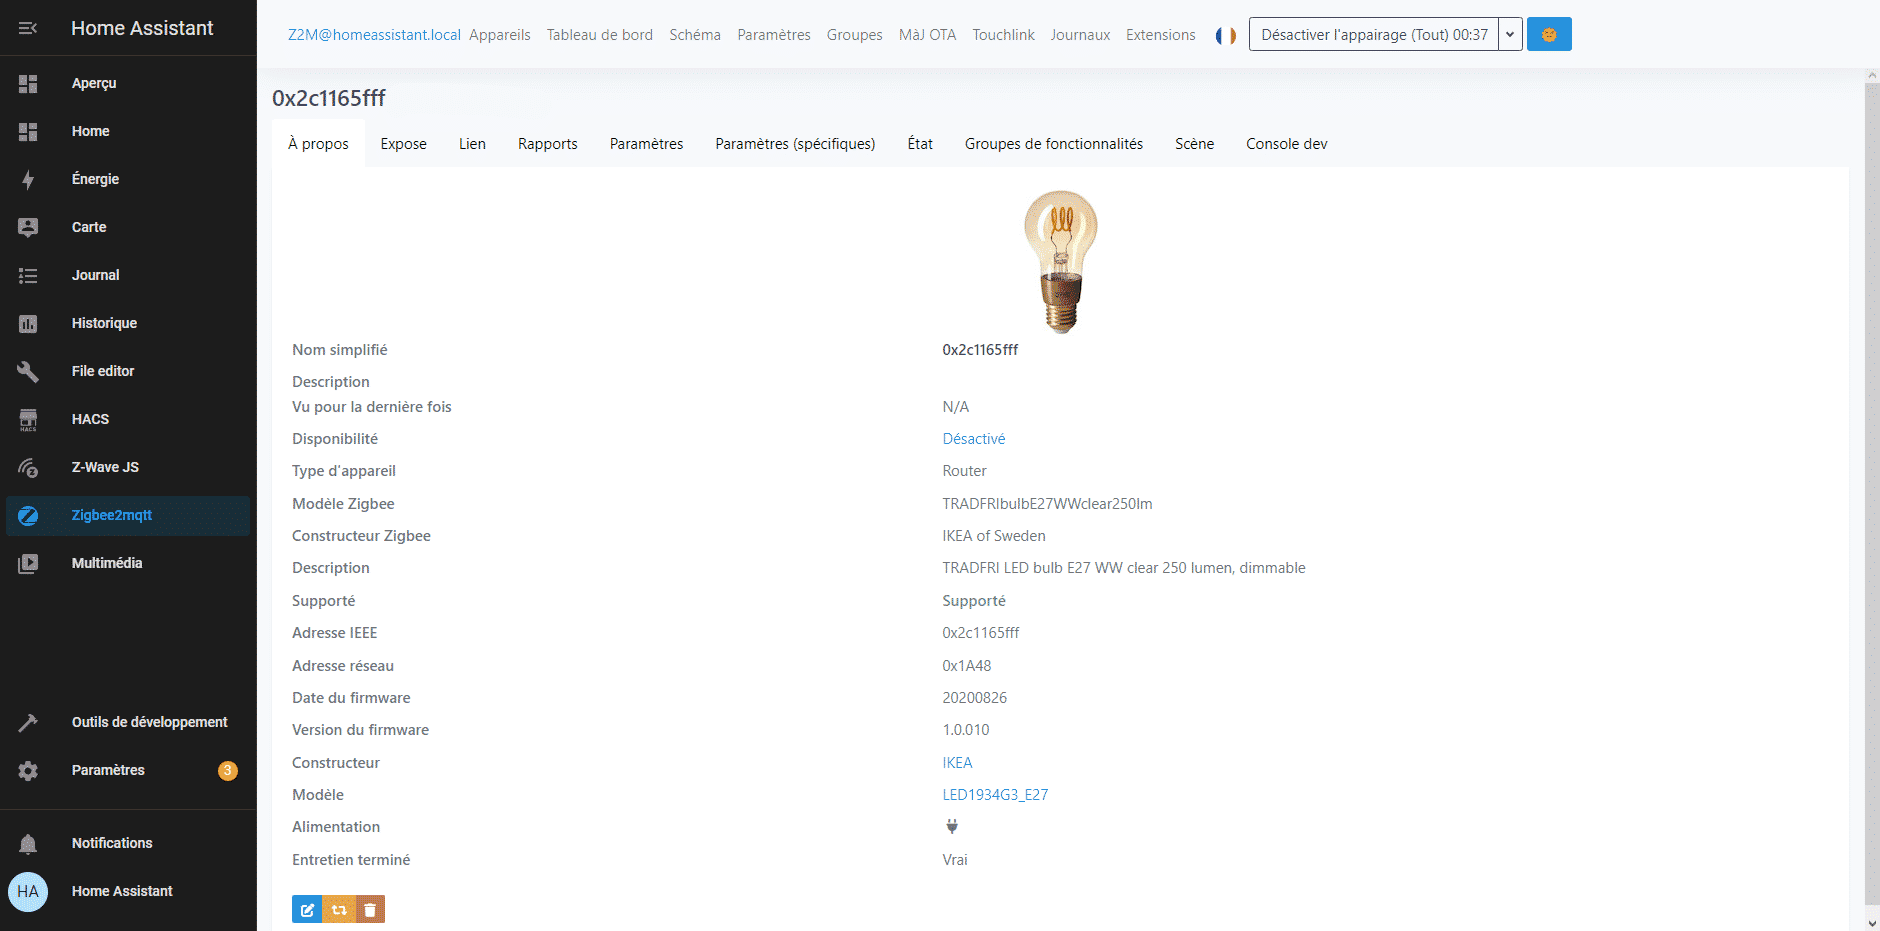The height and width of the screenshot is (931, 1880).
Task: Open Aperçu dashboard icon
Action: tap(28, 84)
